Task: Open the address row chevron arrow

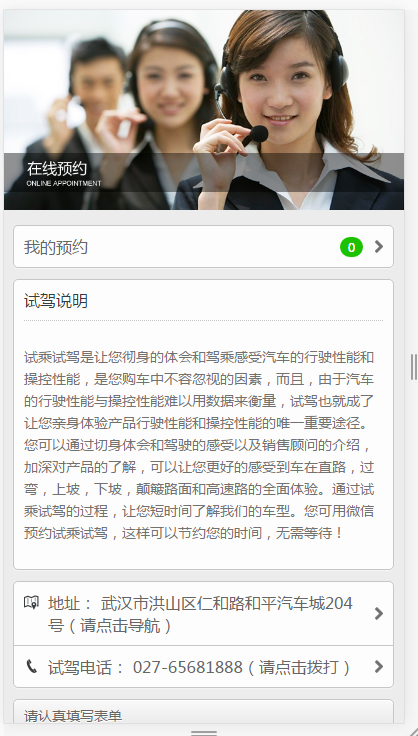Action: [x=379, y=613]
